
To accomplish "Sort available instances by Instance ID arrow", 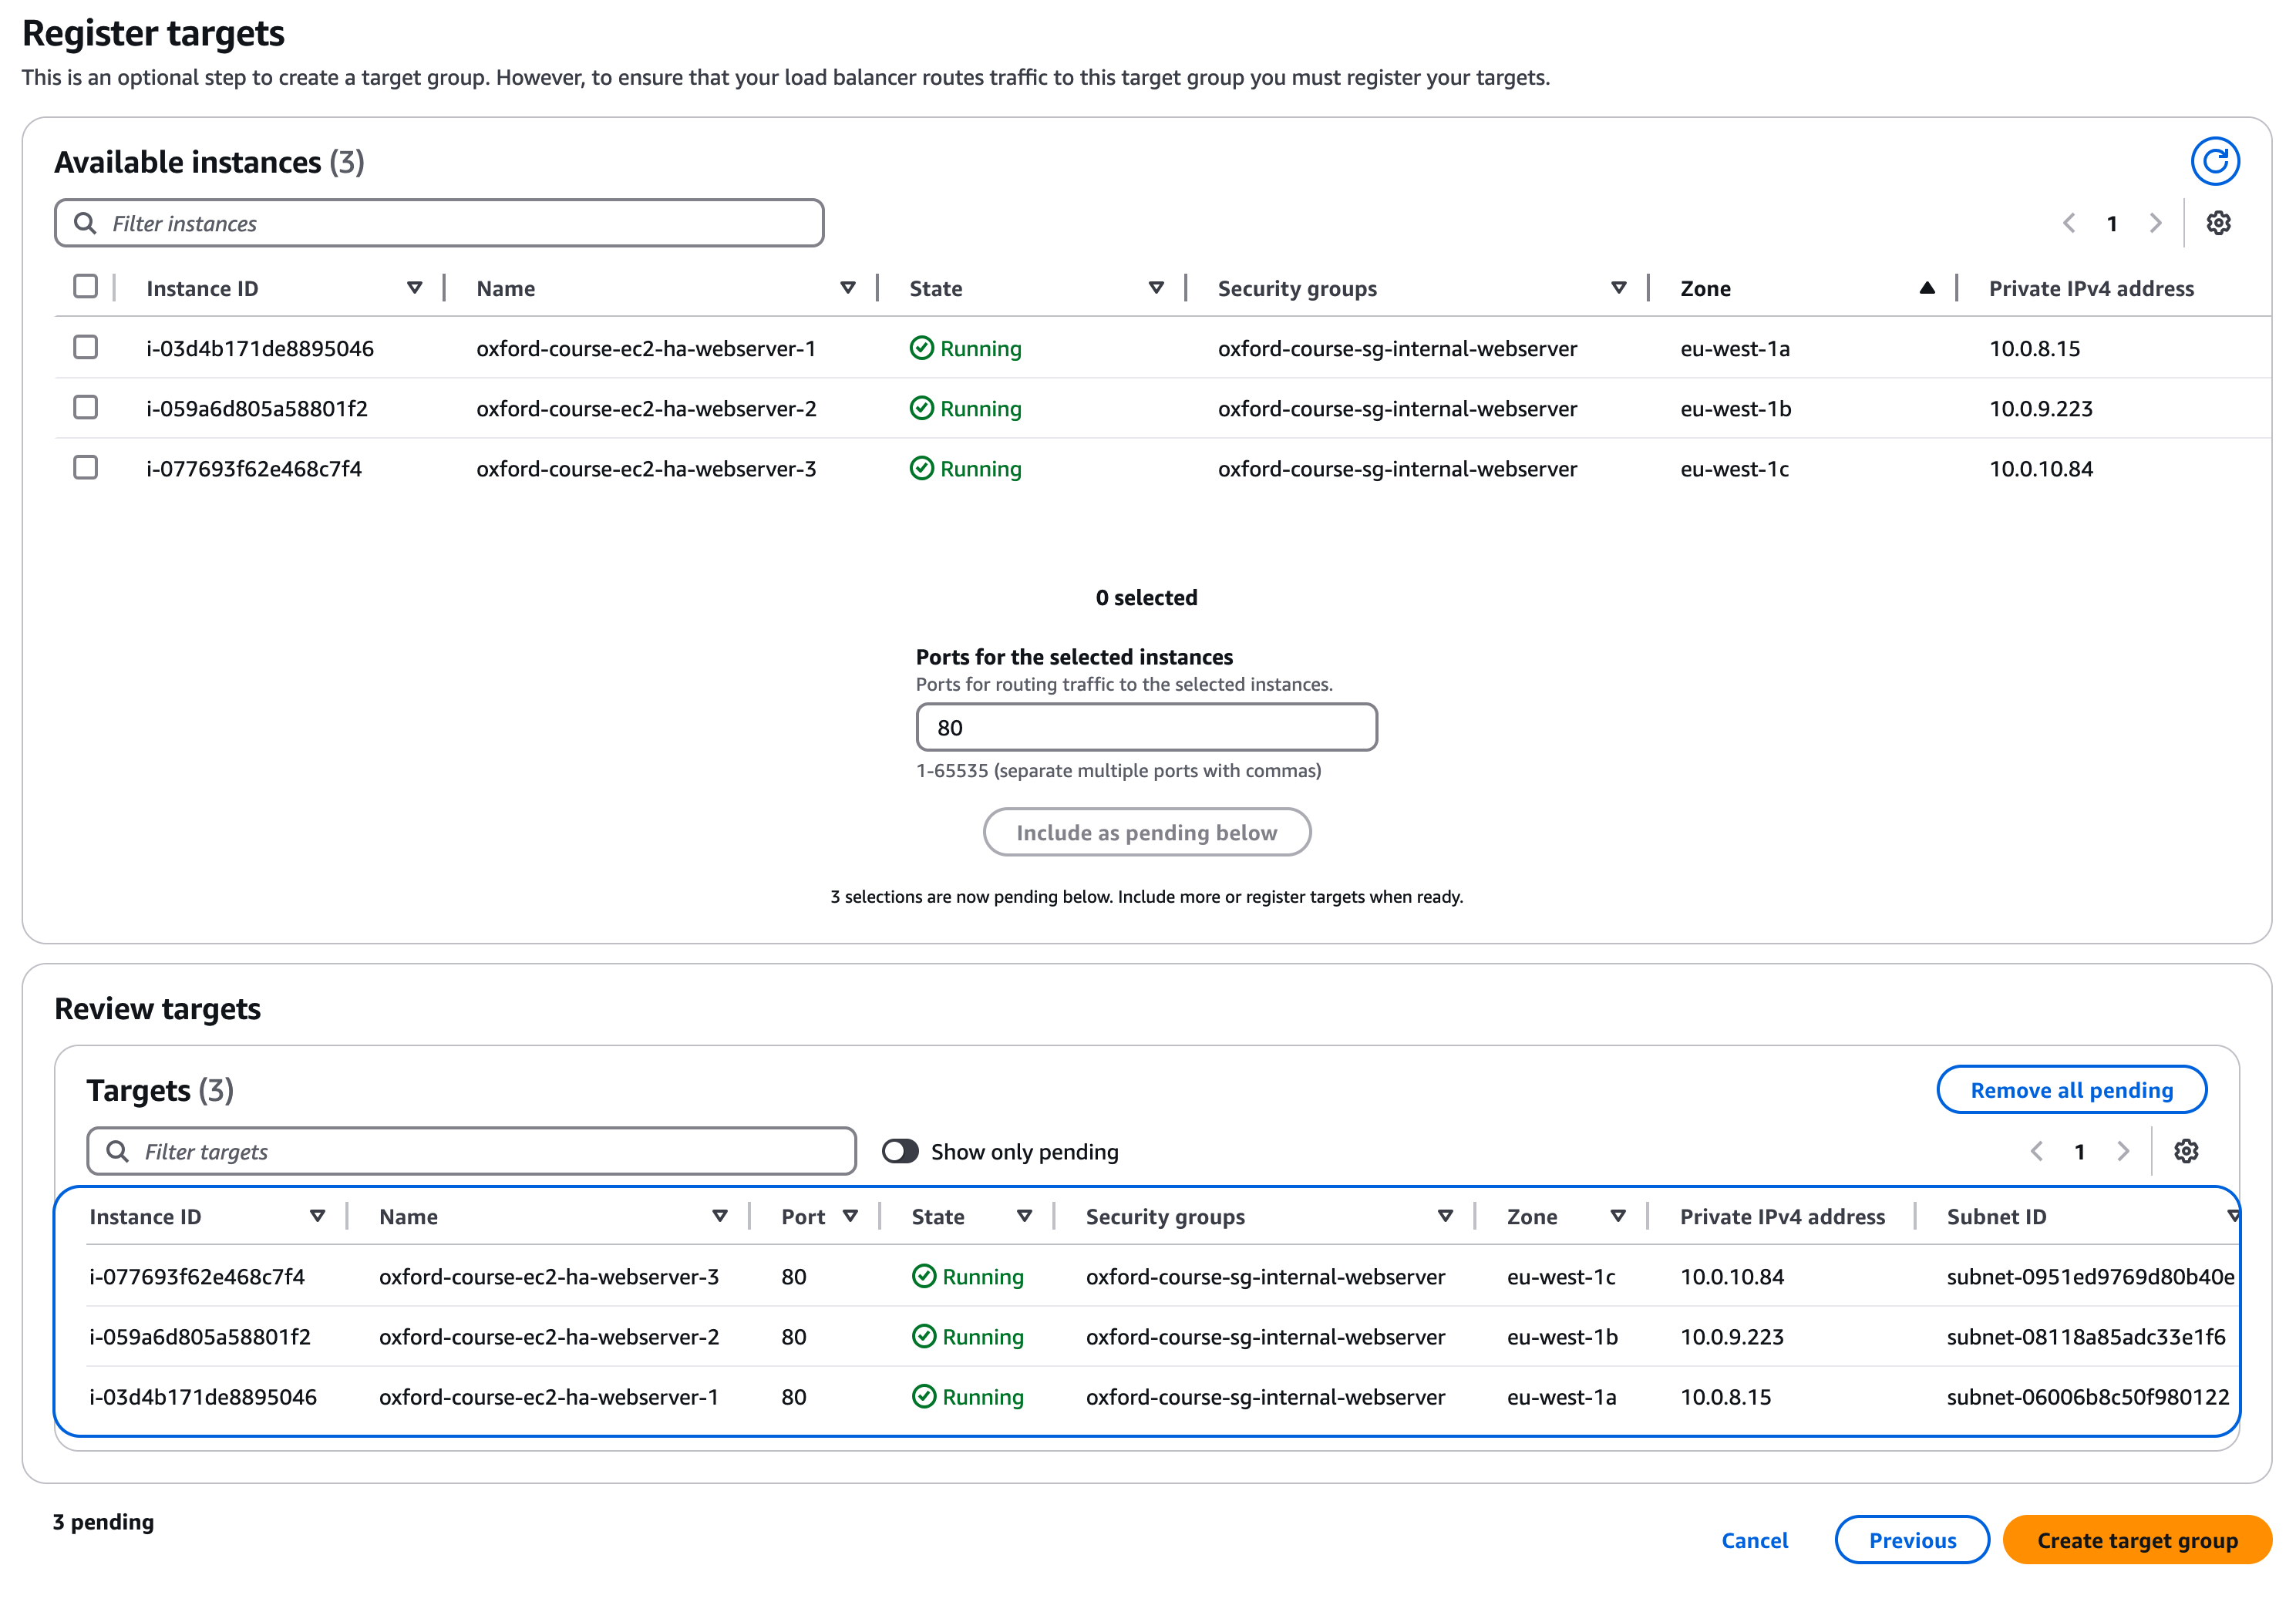I will [414, 288].
